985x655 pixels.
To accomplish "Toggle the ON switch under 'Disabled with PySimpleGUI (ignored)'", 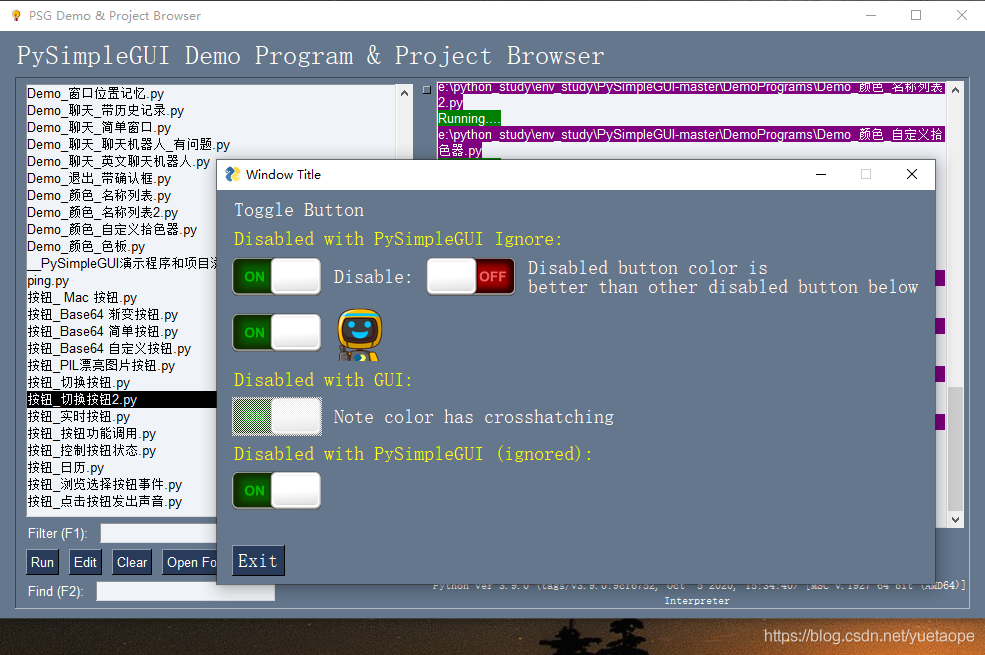I will click(276, 490).
